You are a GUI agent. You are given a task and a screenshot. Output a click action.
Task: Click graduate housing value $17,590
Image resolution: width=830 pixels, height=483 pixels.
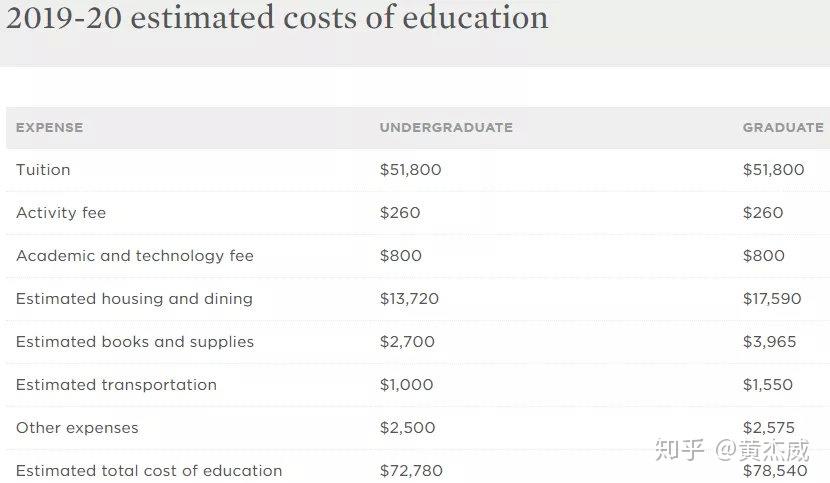pos(772,299)
